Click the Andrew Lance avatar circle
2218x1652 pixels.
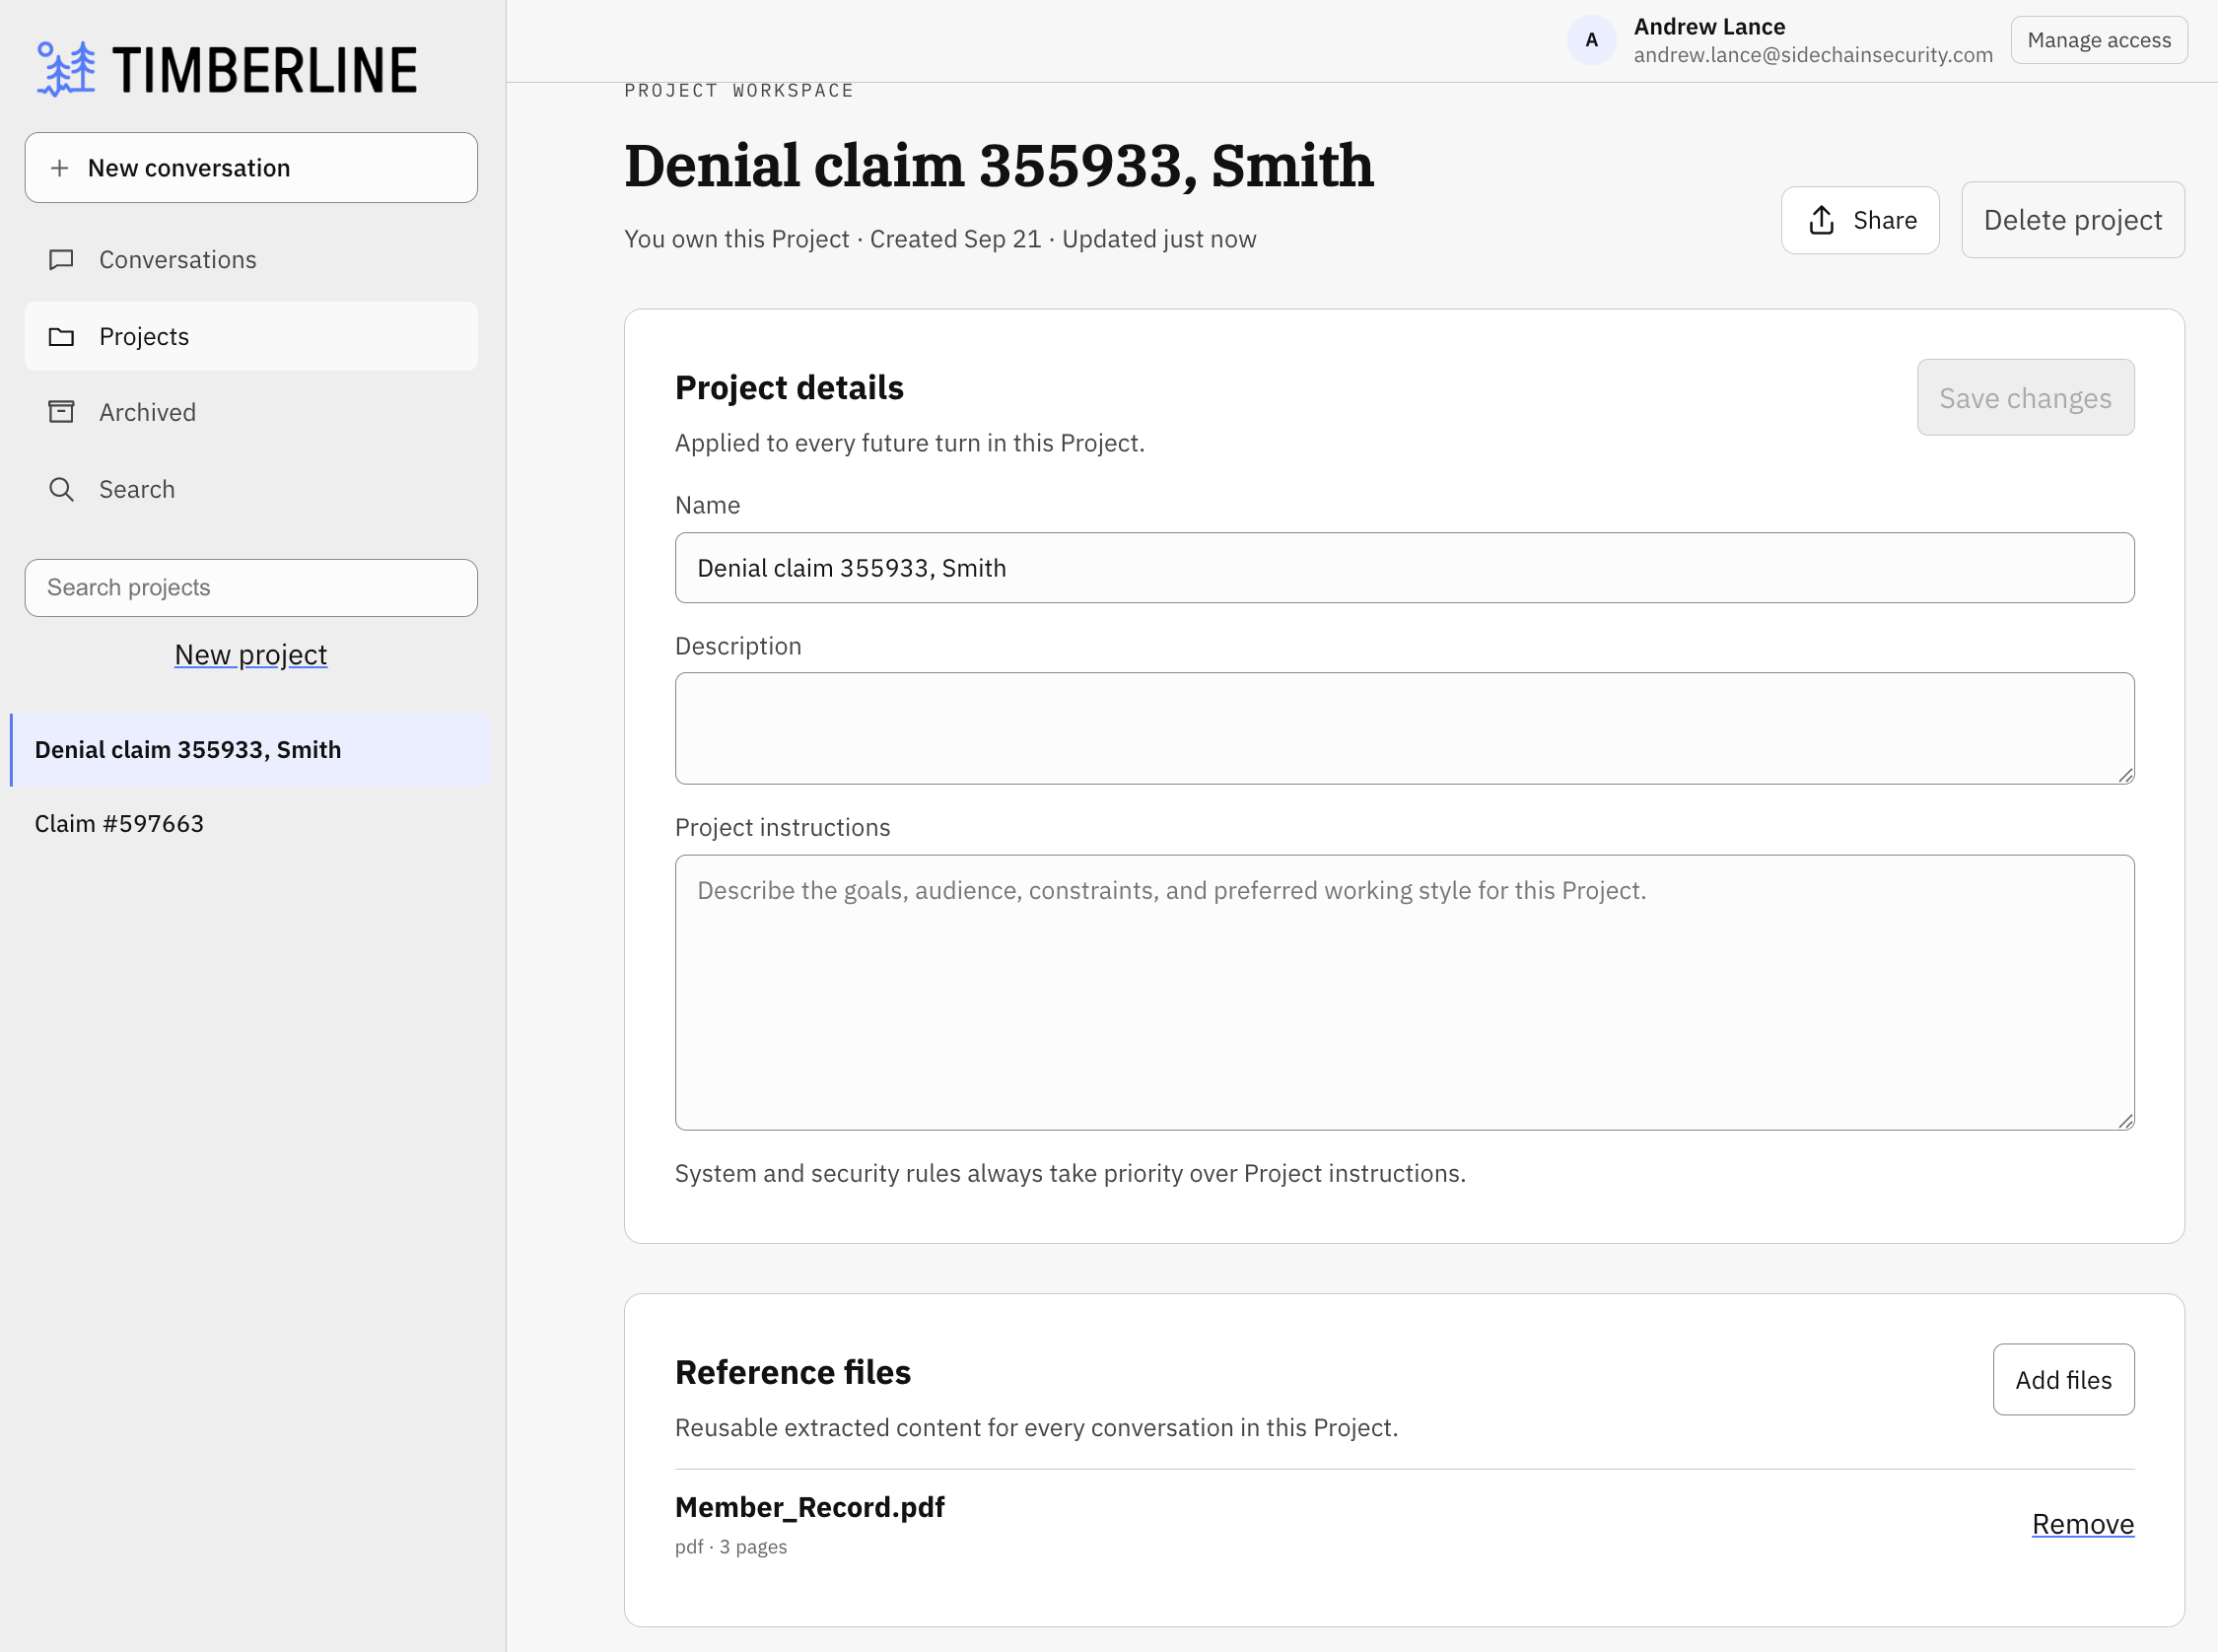[x=1591, y=41]
